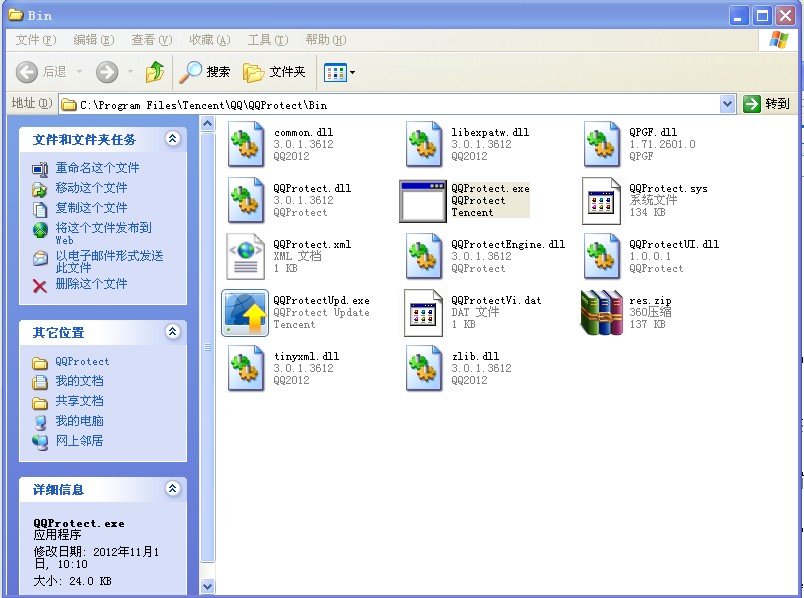Open the Forward button history dropdown
Viewport: 804px width, 598px height.
coord(130,72)
